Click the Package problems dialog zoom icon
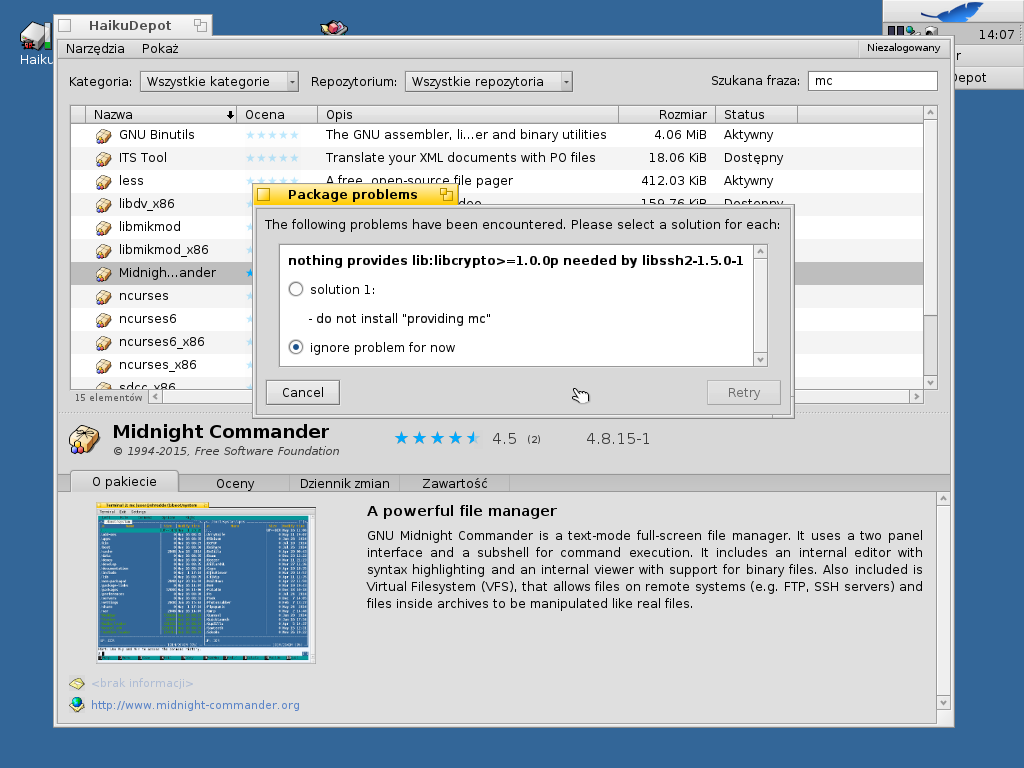Screen dimensions: 1024x768 point(447,194)
